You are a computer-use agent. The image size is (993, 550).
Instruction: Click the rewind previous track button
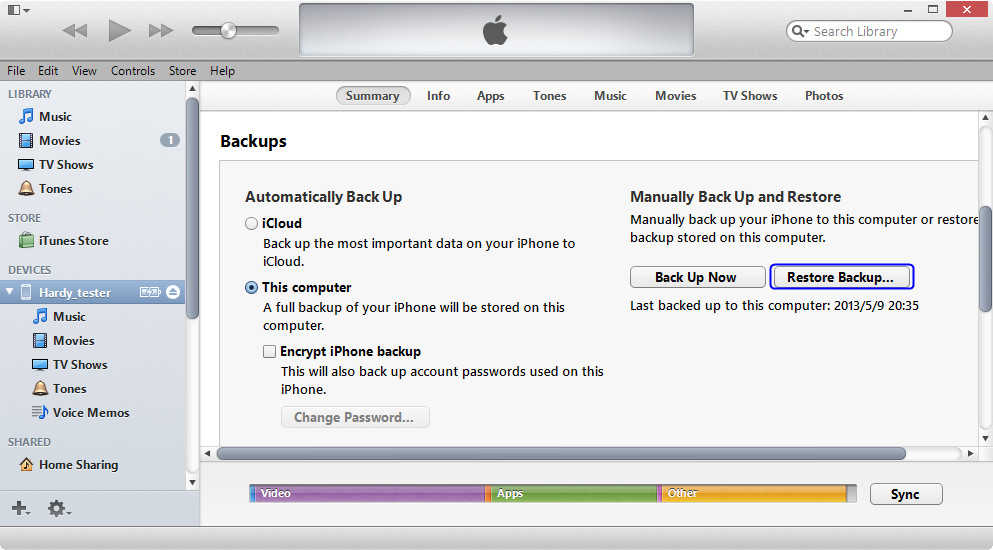point(75,30)
